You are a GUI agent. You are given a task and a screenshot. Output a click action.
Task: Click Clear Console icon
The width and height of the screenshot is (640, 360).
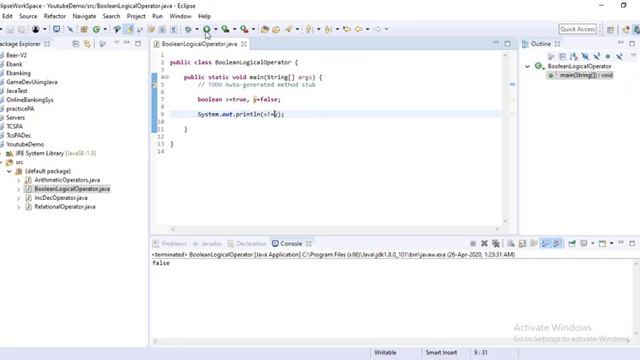511,244
